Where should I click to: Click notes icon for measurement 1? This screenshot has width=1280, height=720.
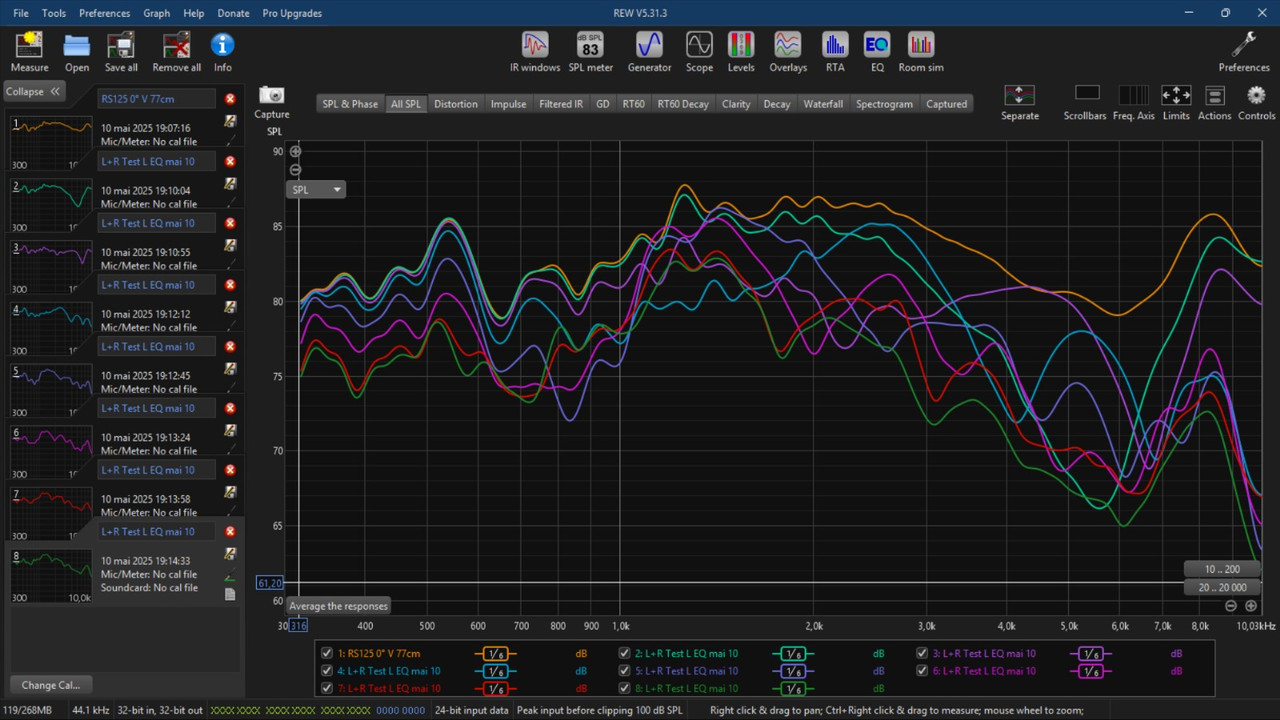[x=230, y=121]
